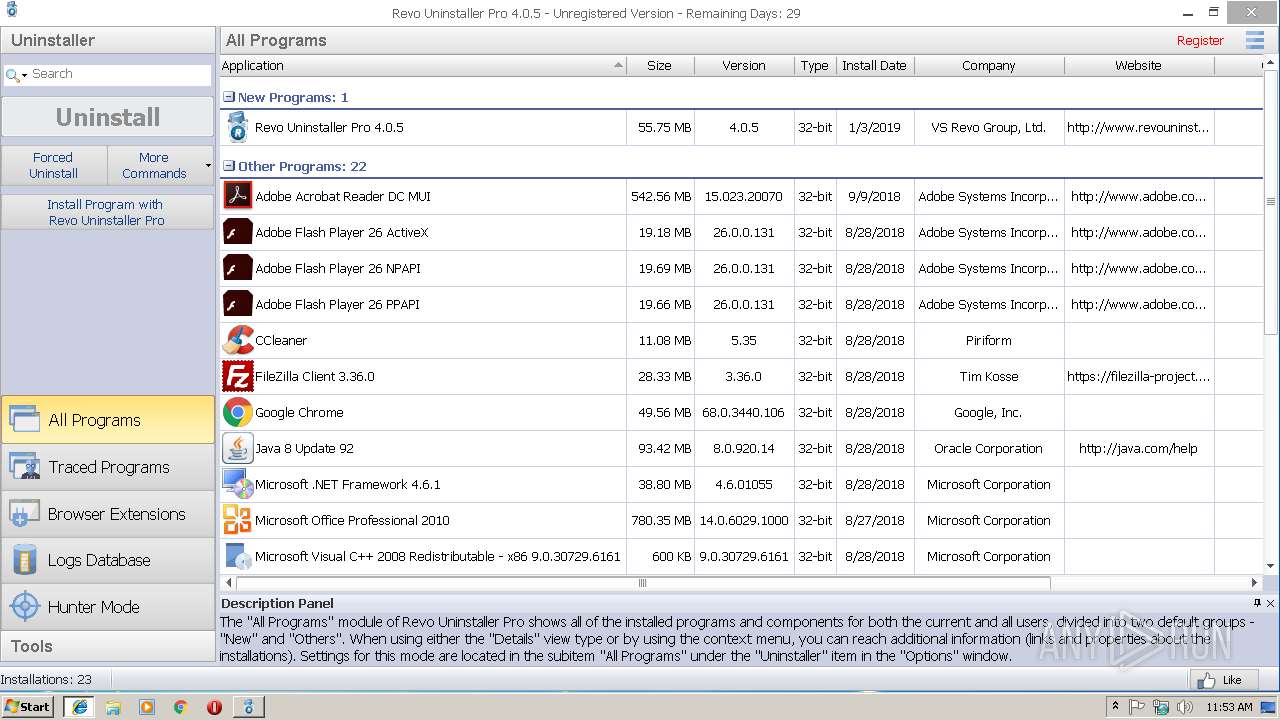Expand the Tools section
Screen dimensions: 1280x720
[107, 646]
